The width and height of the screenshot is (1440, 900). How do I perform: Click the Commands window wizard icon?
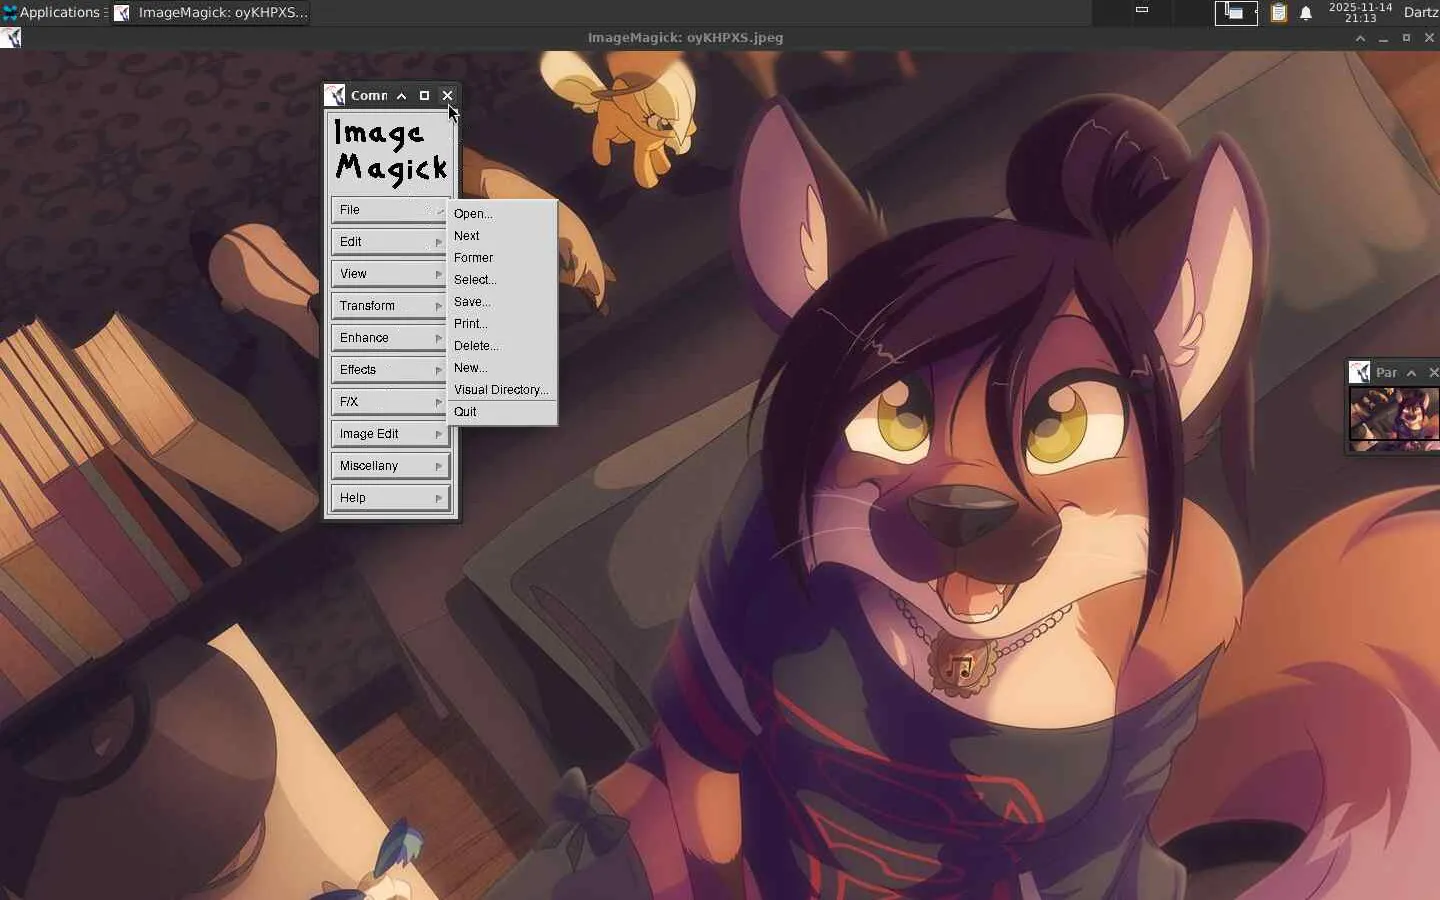335,95
